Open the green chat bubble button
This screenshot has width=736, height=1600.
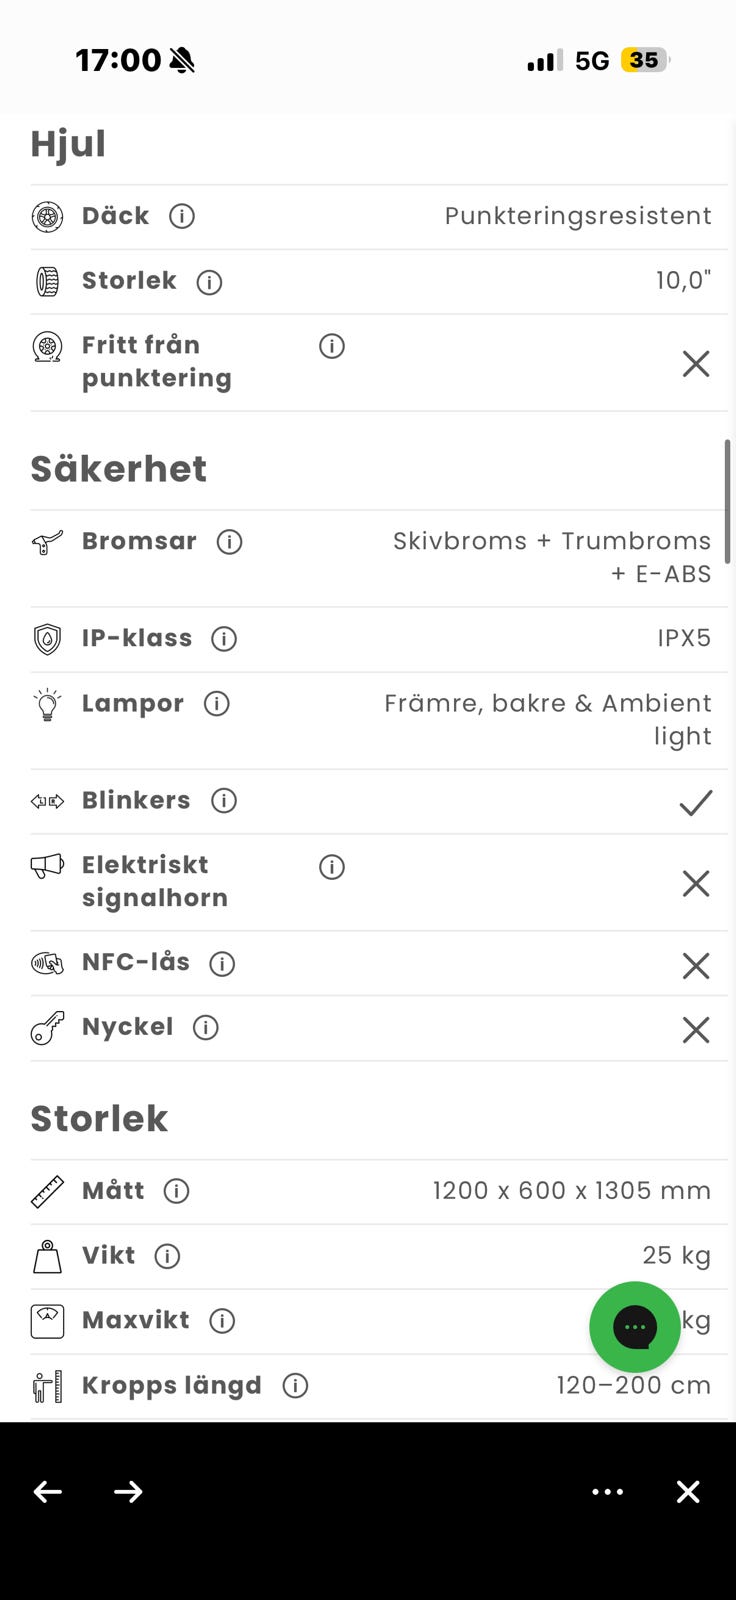click(635, 1327)
